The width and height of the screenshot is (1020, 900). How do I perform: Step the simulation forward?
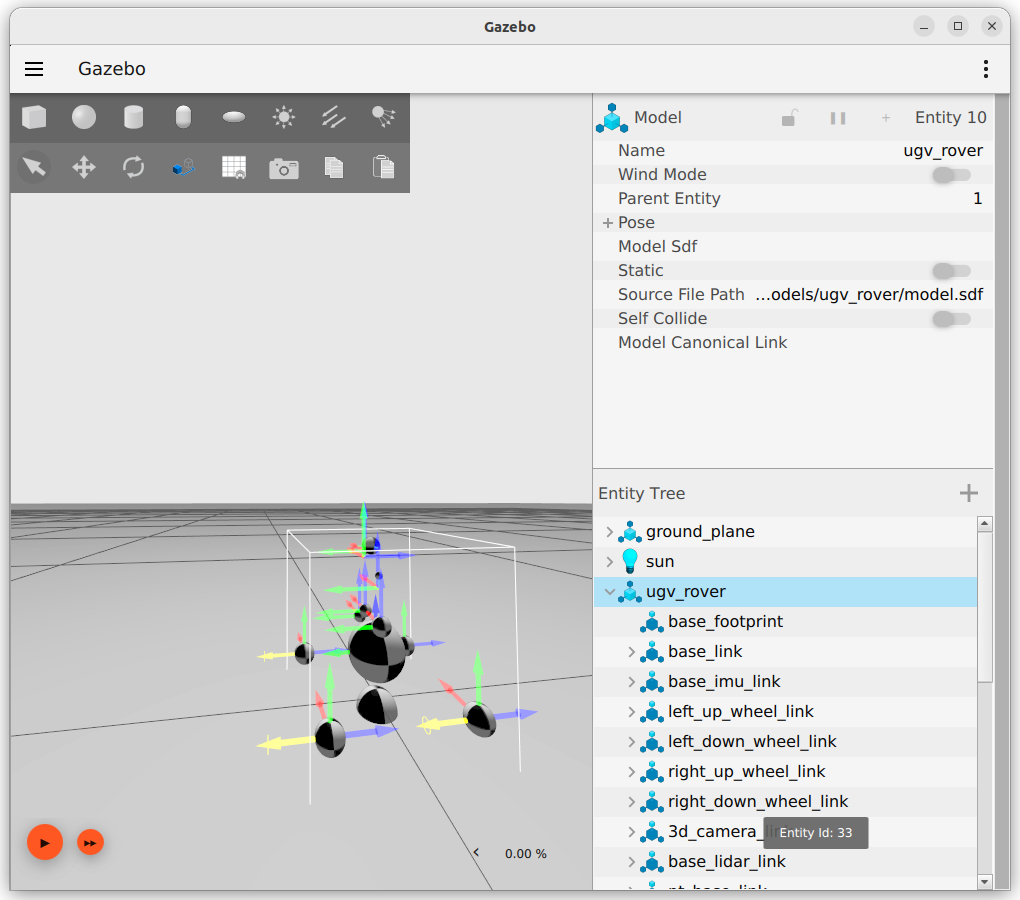(x=90, y=843)
